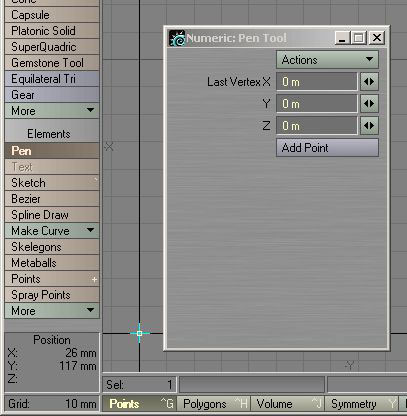The image size is (407, 416).
Task: Choose the Metaballs tool
Action: pos(52,263)
